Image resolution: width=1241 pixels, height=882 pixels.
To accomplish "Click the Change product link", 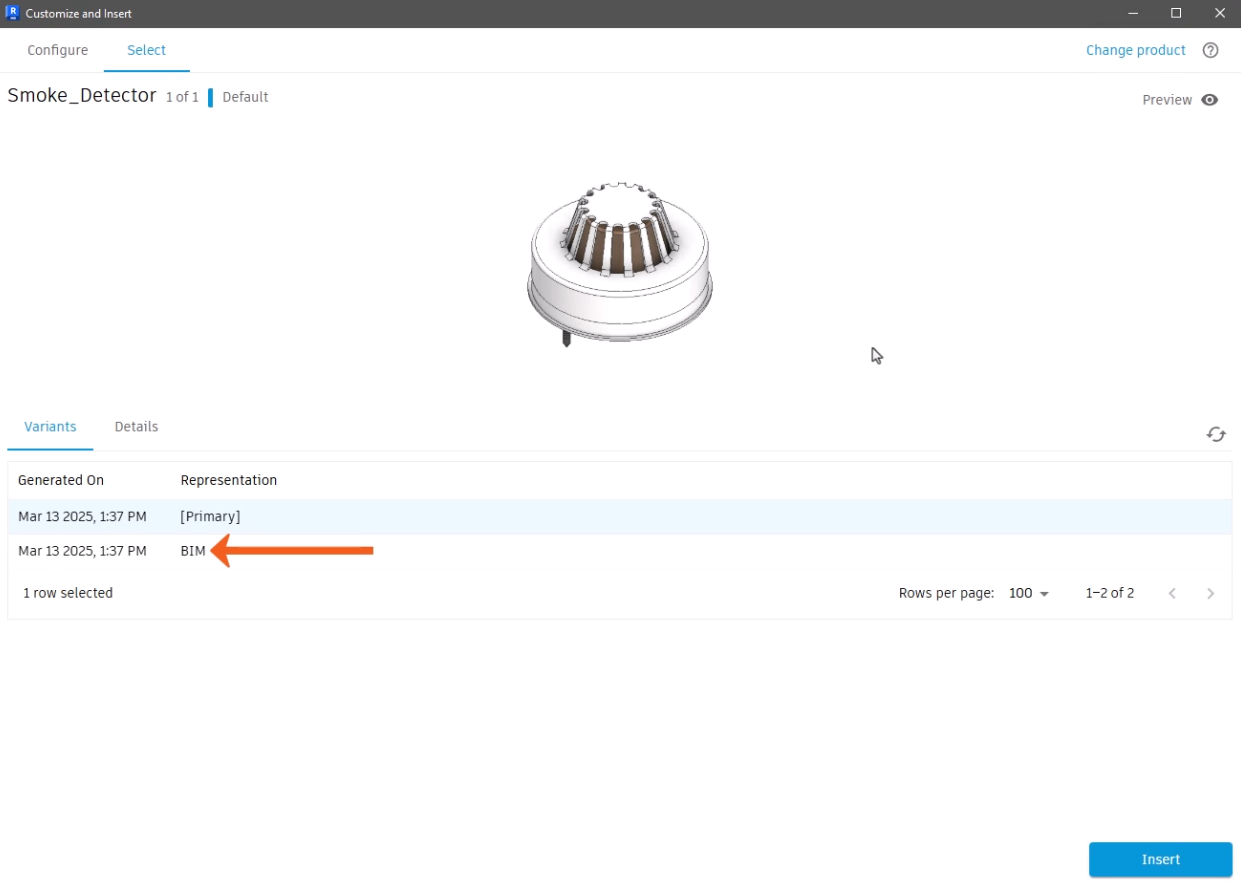I will (x=1135, y=50).
